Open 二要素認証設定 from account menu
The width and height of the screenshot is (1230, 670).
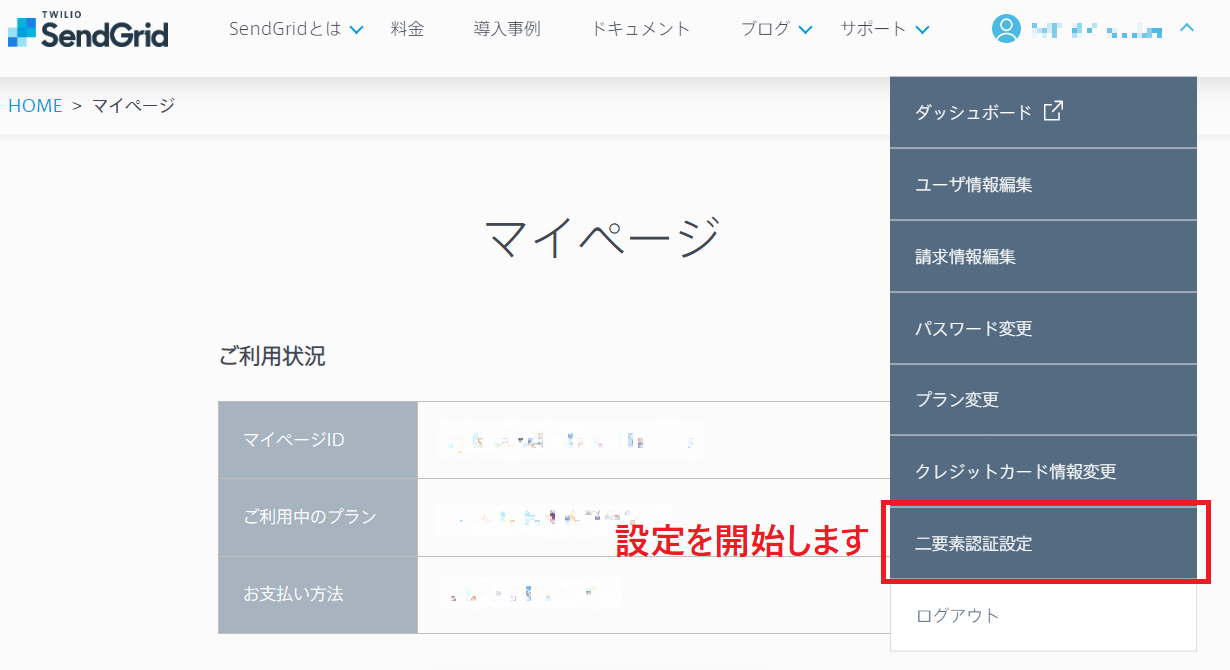(1043, 543)
